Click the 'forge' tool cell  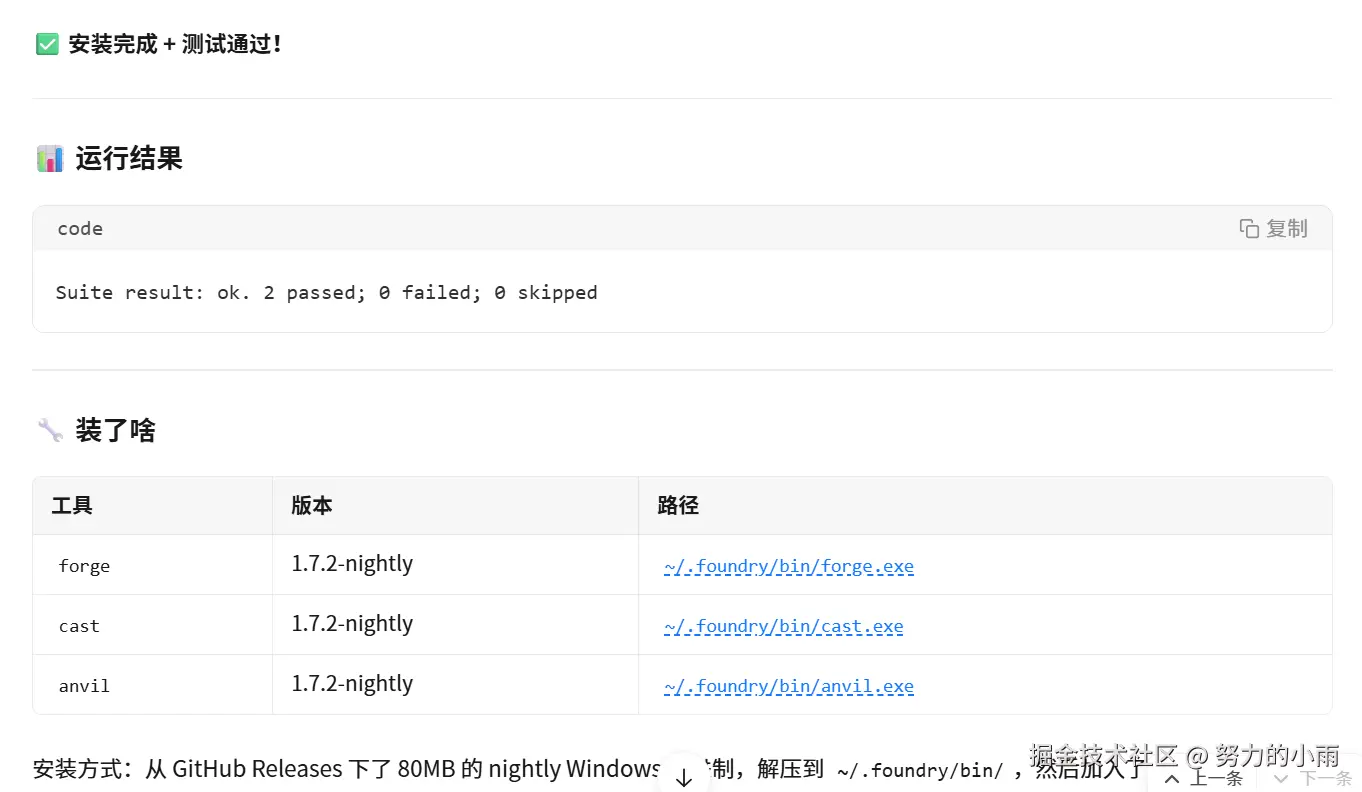[x=84, y=566]
